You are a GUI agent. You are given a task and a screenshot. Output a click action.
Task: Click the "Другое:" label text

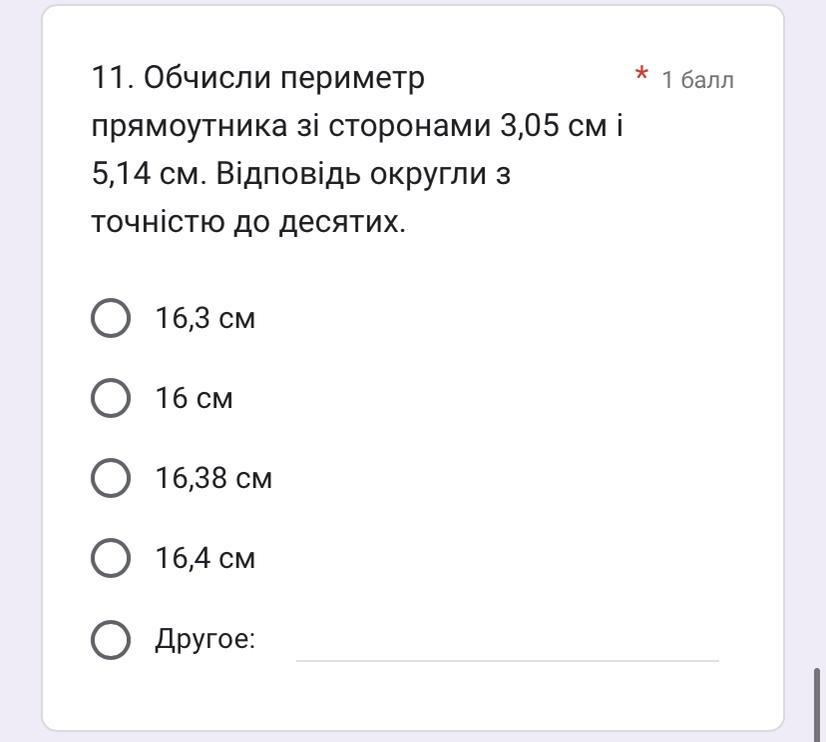click(205, 639)
